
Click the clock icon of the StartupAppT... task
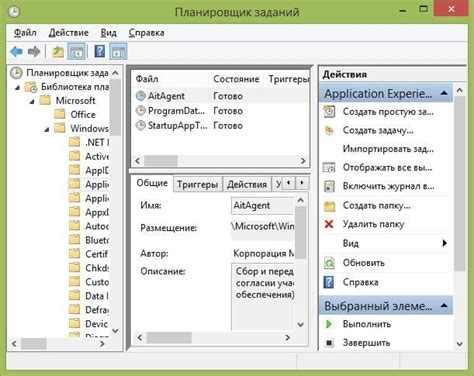click(x=141, y=126)
